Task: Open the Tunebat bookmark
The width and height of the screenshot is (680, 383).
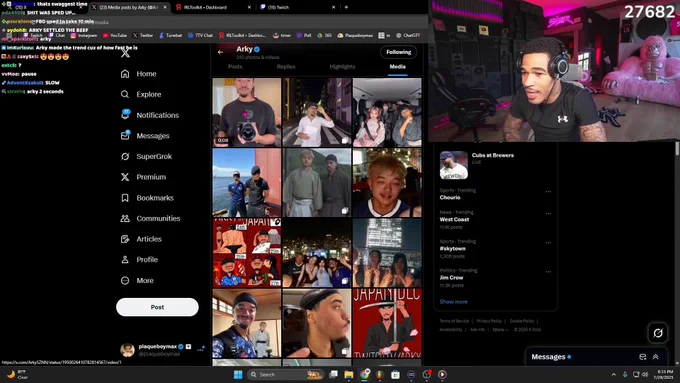Action: pyautogui.click(x=170, y=36)
